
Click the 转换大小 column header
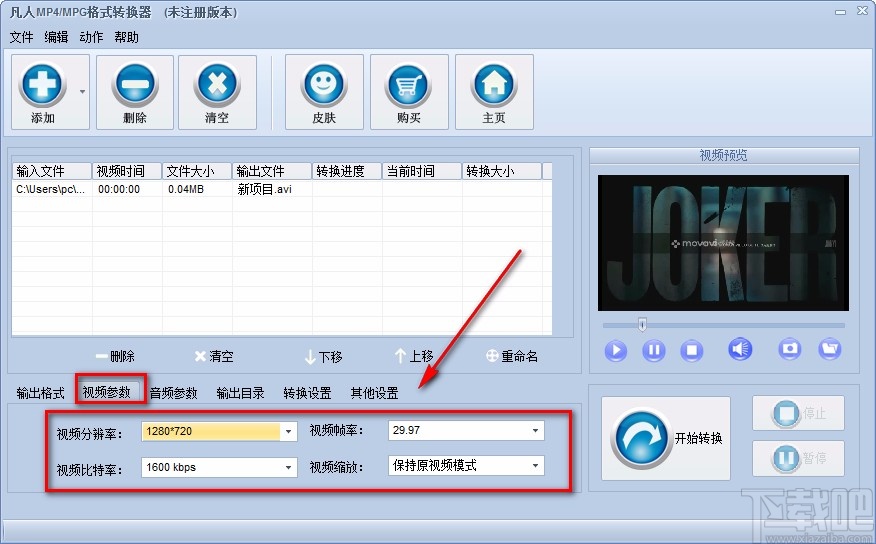(x=502, y=171)
